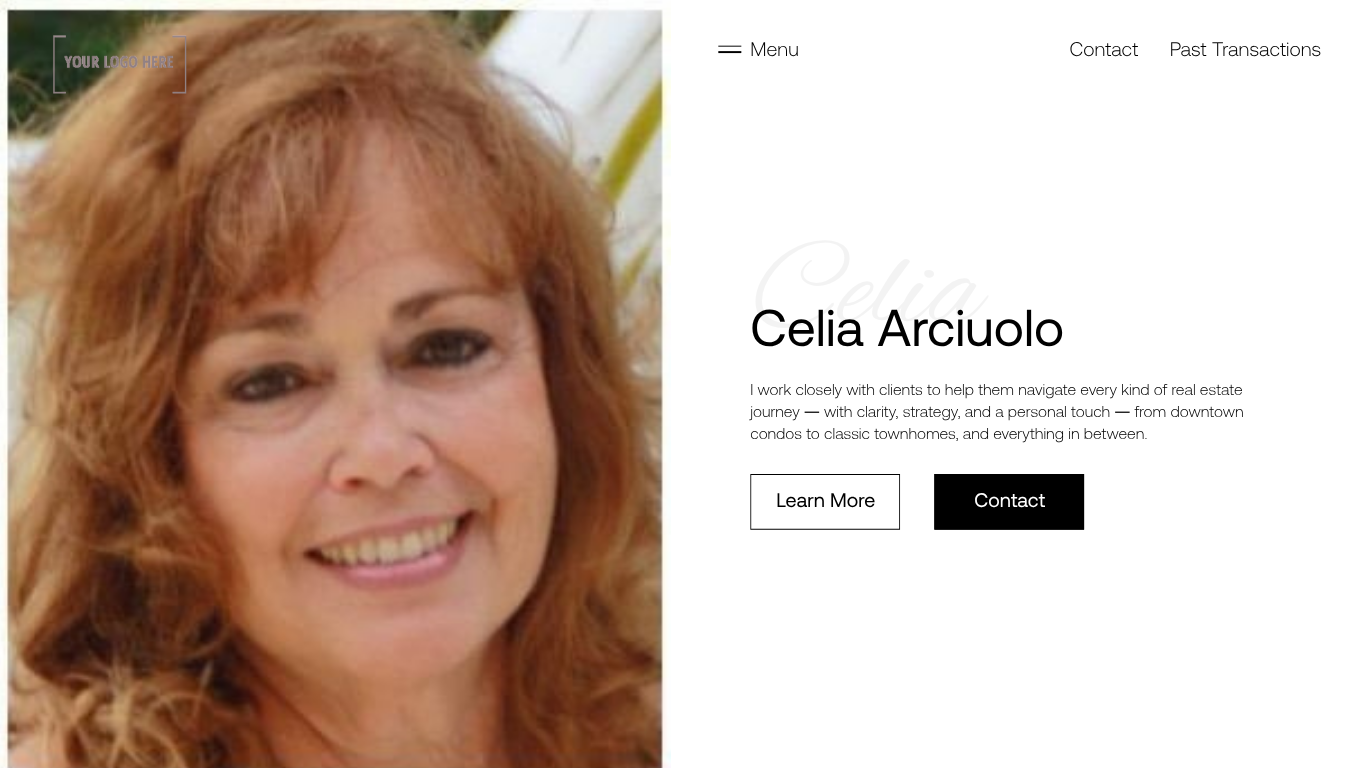Click the phrase real estate in the bio

pyautogui.click(x=1207, y=390)
